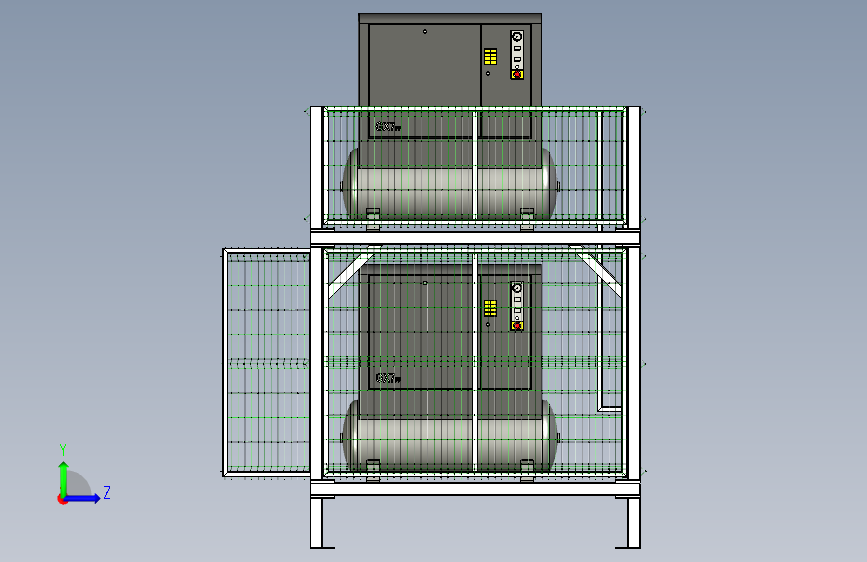Click the green Y axis arrow of the triad

(64, 478)
